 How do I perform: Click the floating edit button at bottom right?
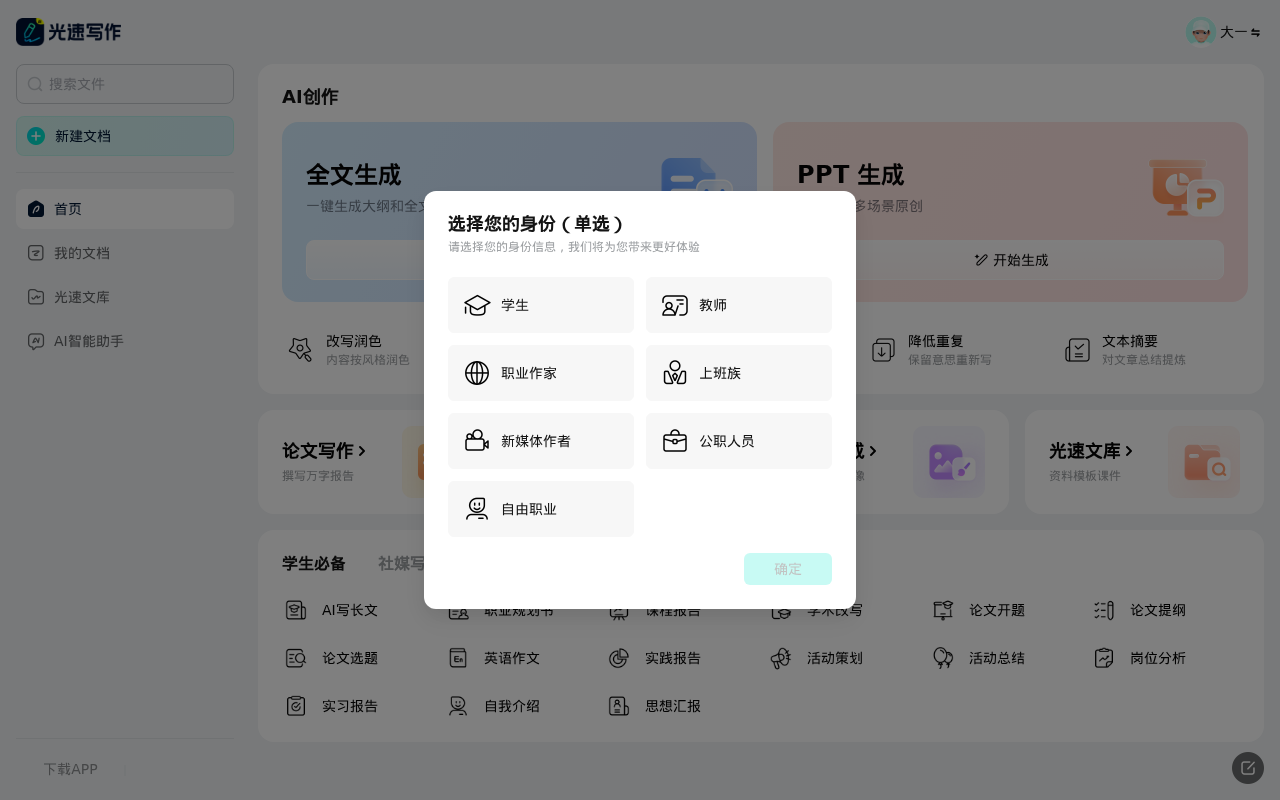point(1248,768)
